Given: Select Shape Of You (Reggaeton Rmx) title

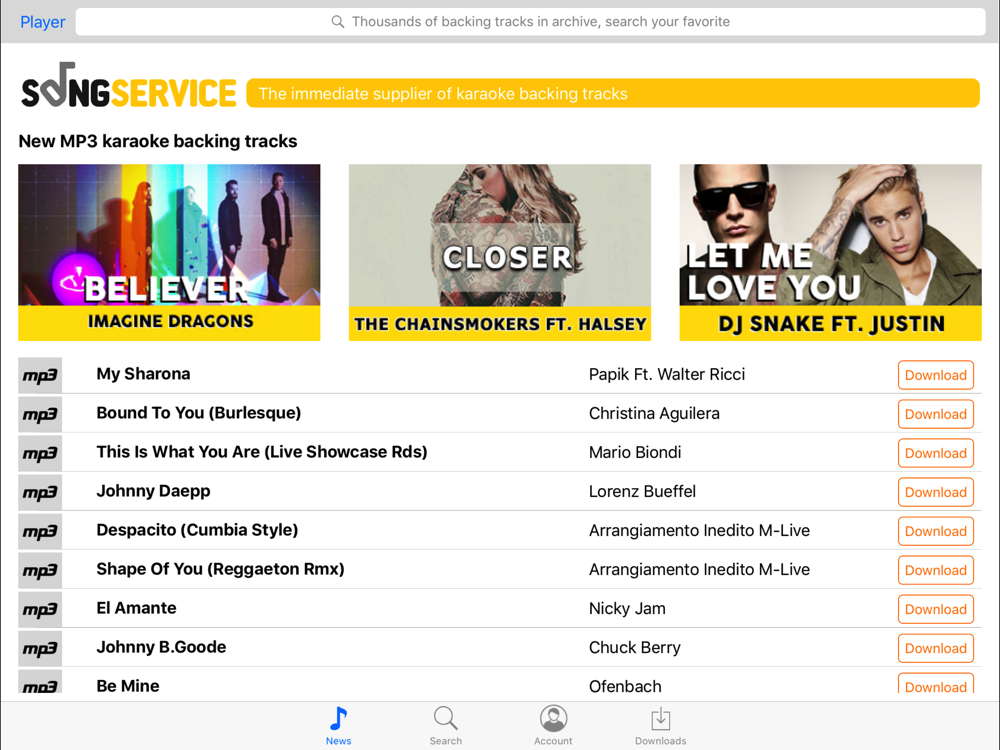Looking at the screenshot, I should click(x=220, y=569).
